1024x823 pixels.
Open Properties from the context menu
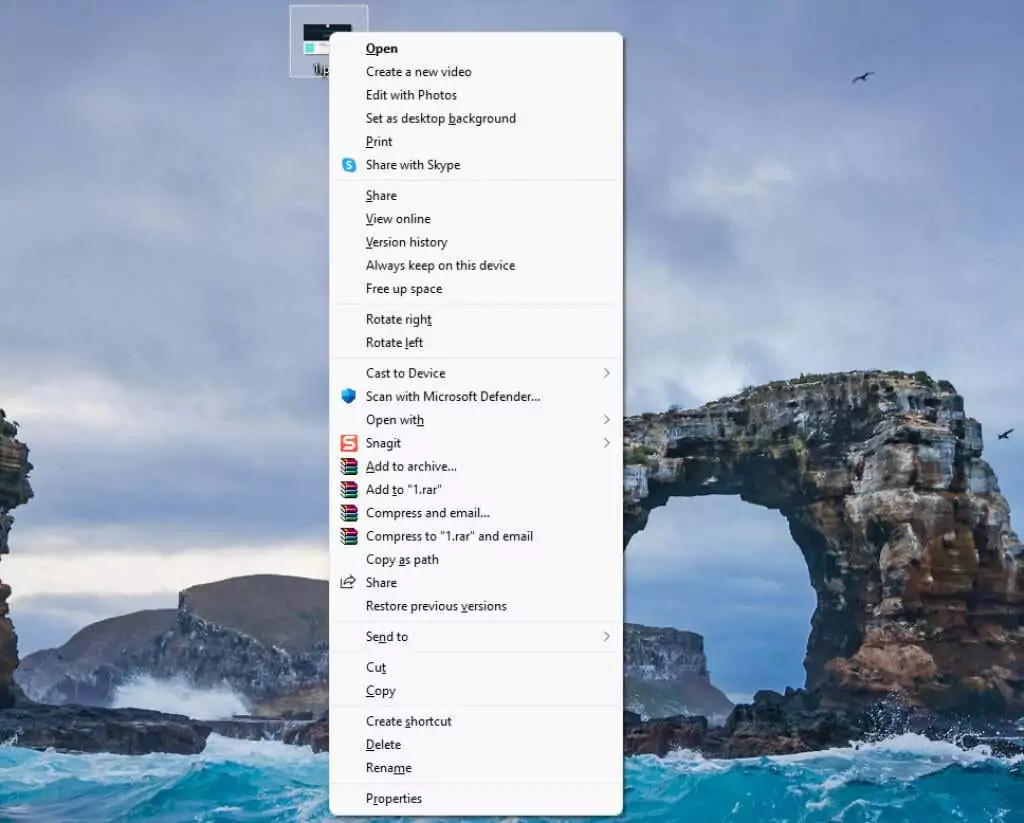393,798
